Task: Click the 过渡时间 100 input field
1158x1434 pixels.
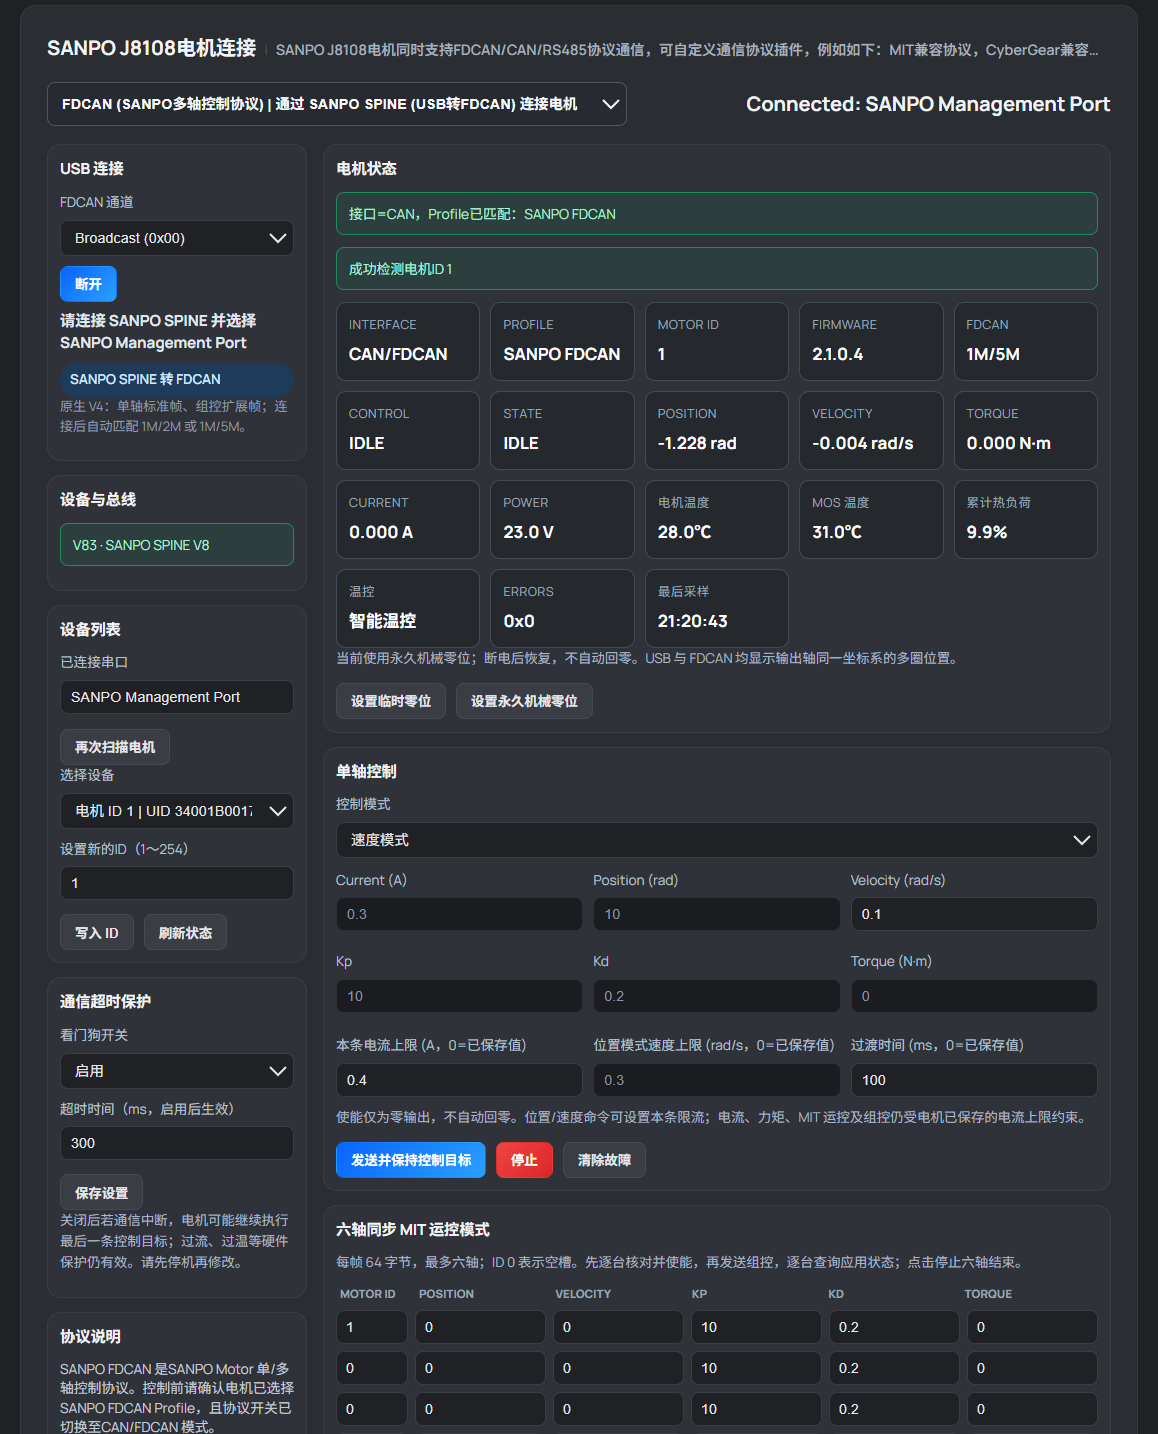Action: pyautogui.click(x=974, y=1080)
